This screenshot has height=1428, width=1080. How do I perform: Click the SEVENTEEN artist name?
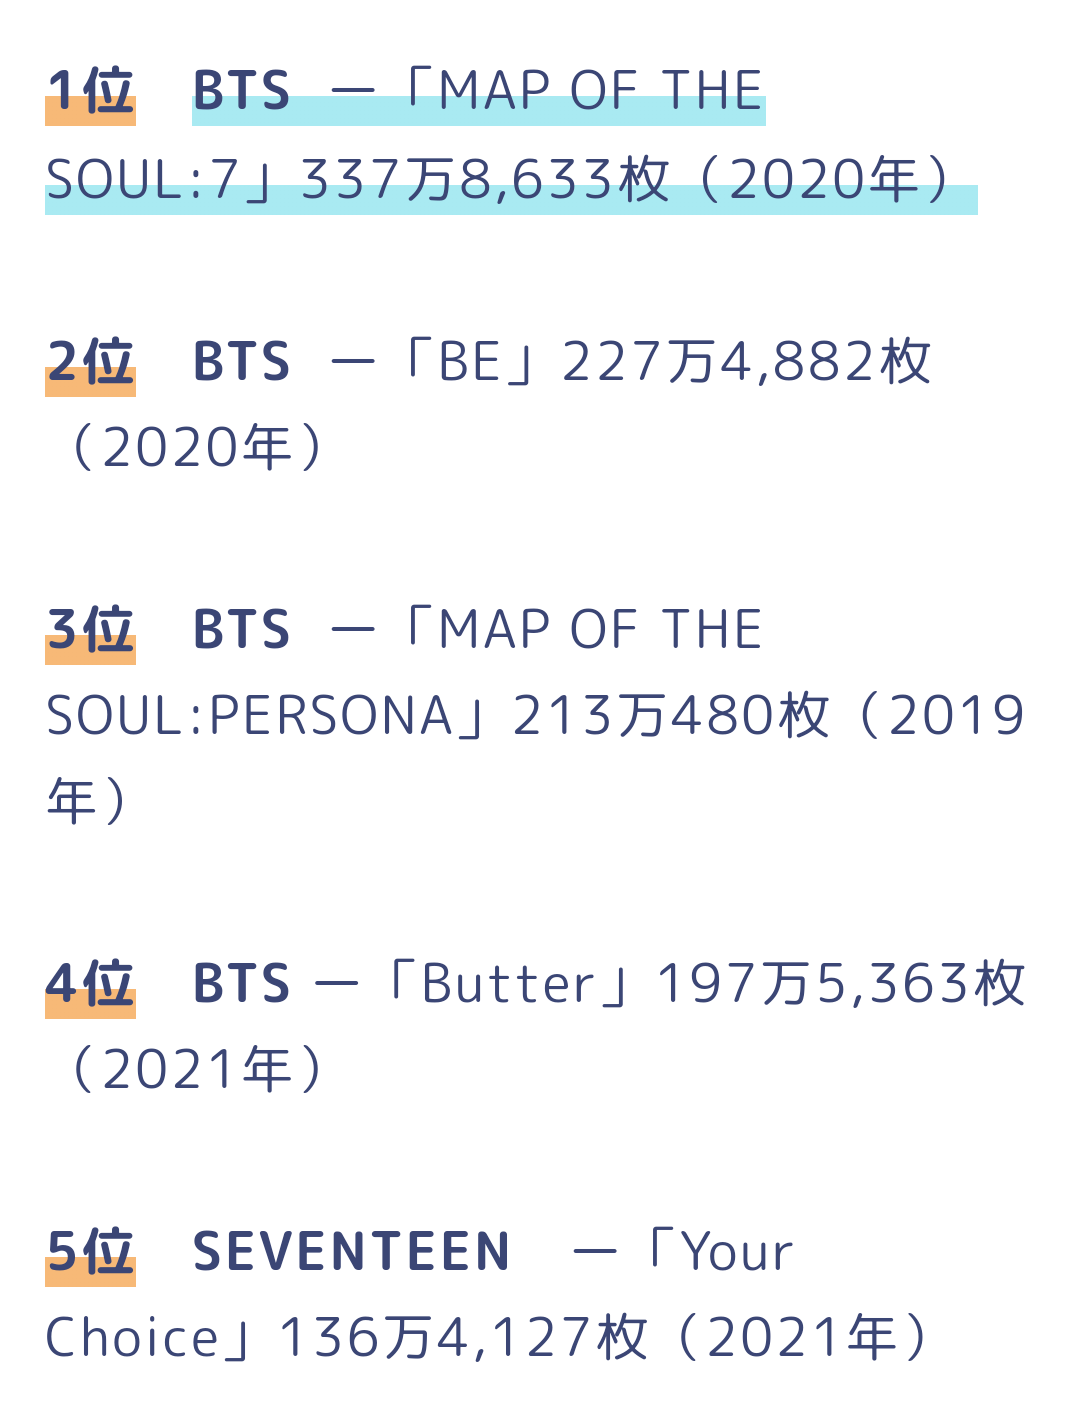(x=351, y=1252)
